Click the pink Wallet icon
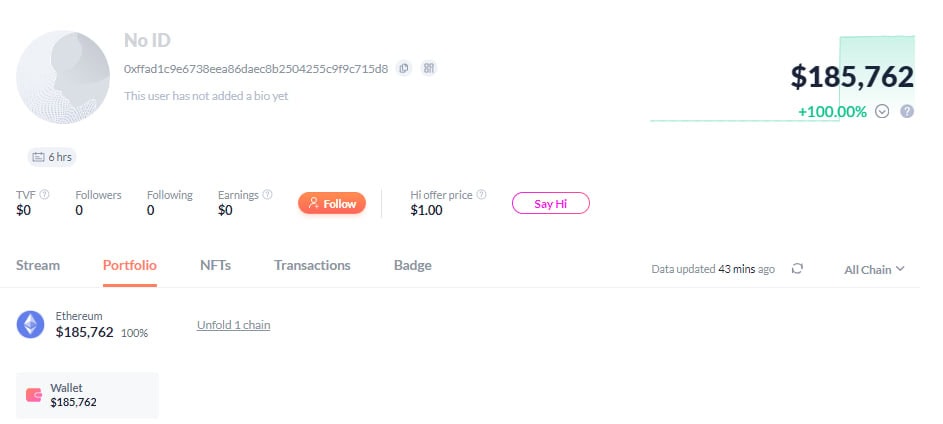This screenshot has width=943, height=424. pyautogui.click(x=34, y=394)
